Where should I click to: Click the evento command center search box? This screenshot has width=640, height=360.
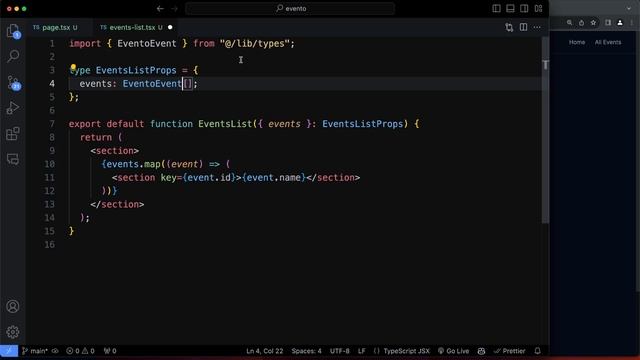290,9
